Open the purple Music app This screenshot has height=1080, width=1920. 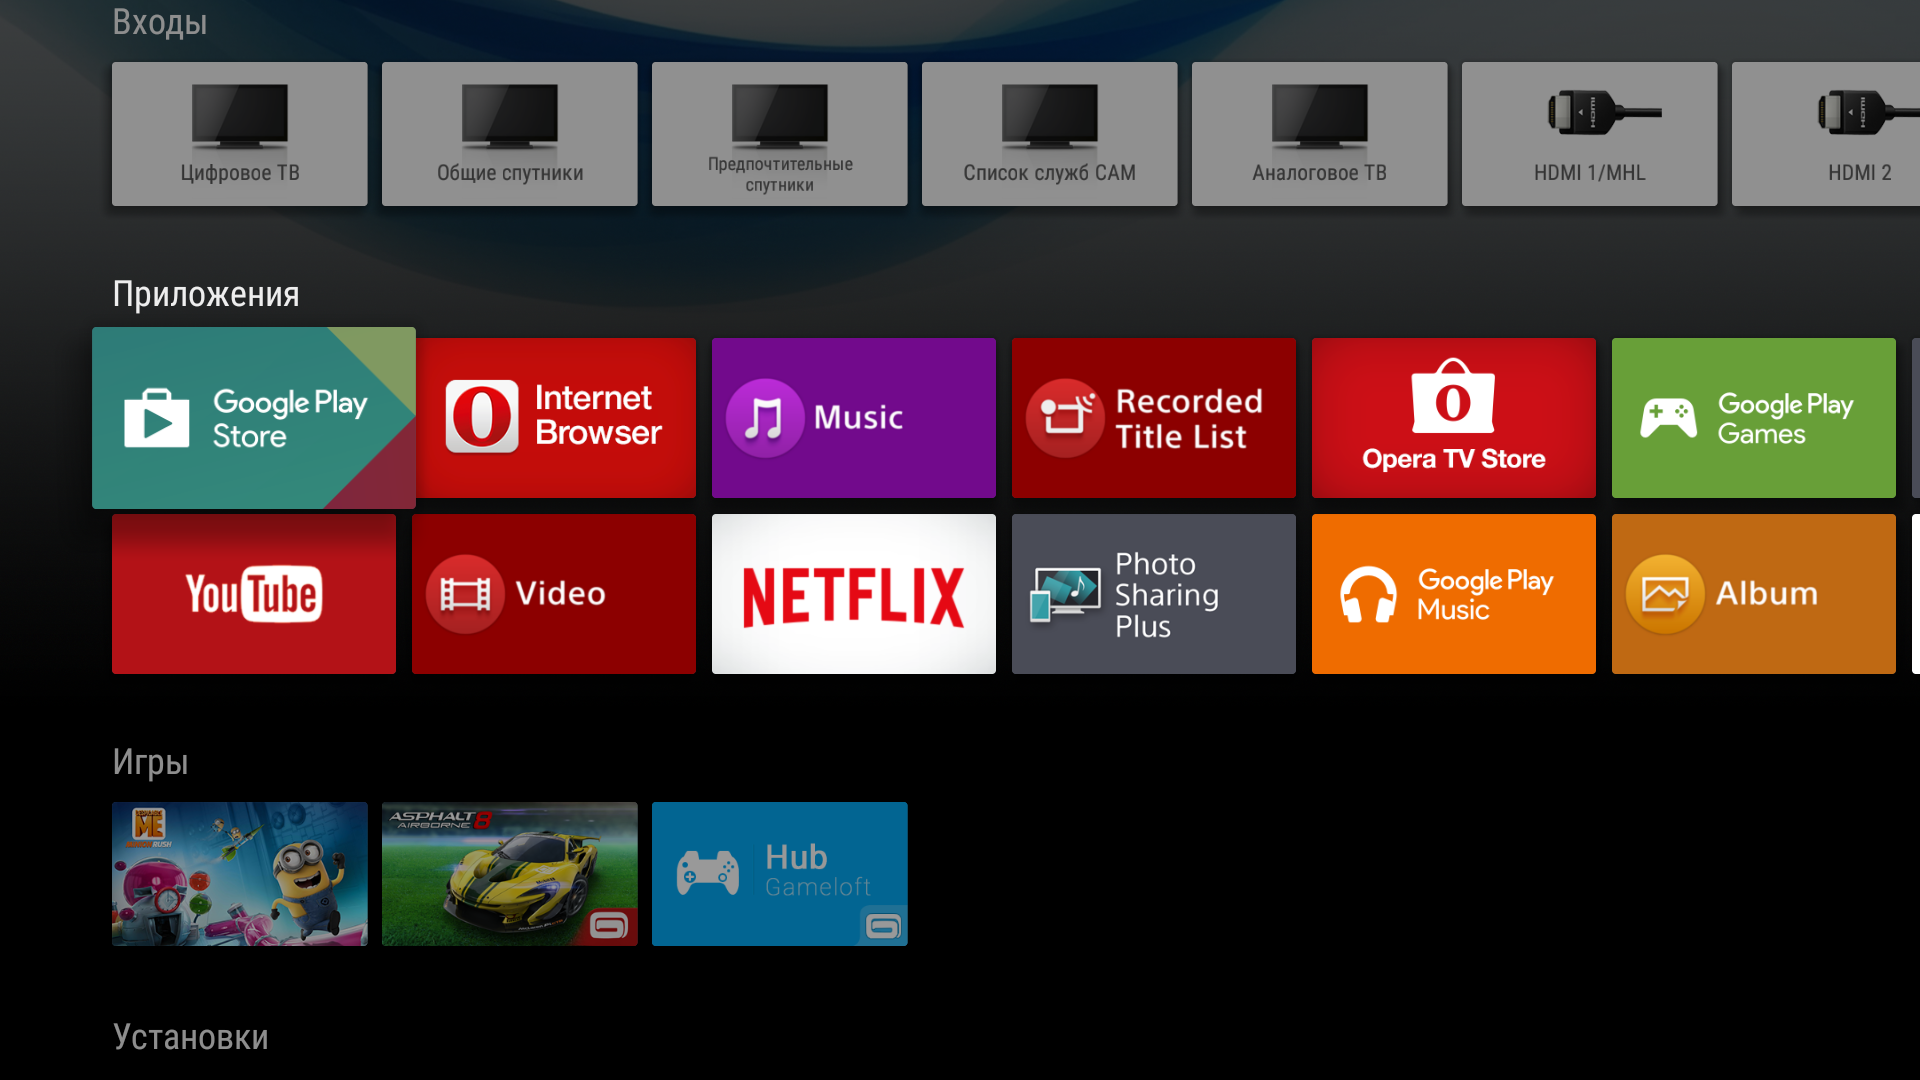[854, 418]
